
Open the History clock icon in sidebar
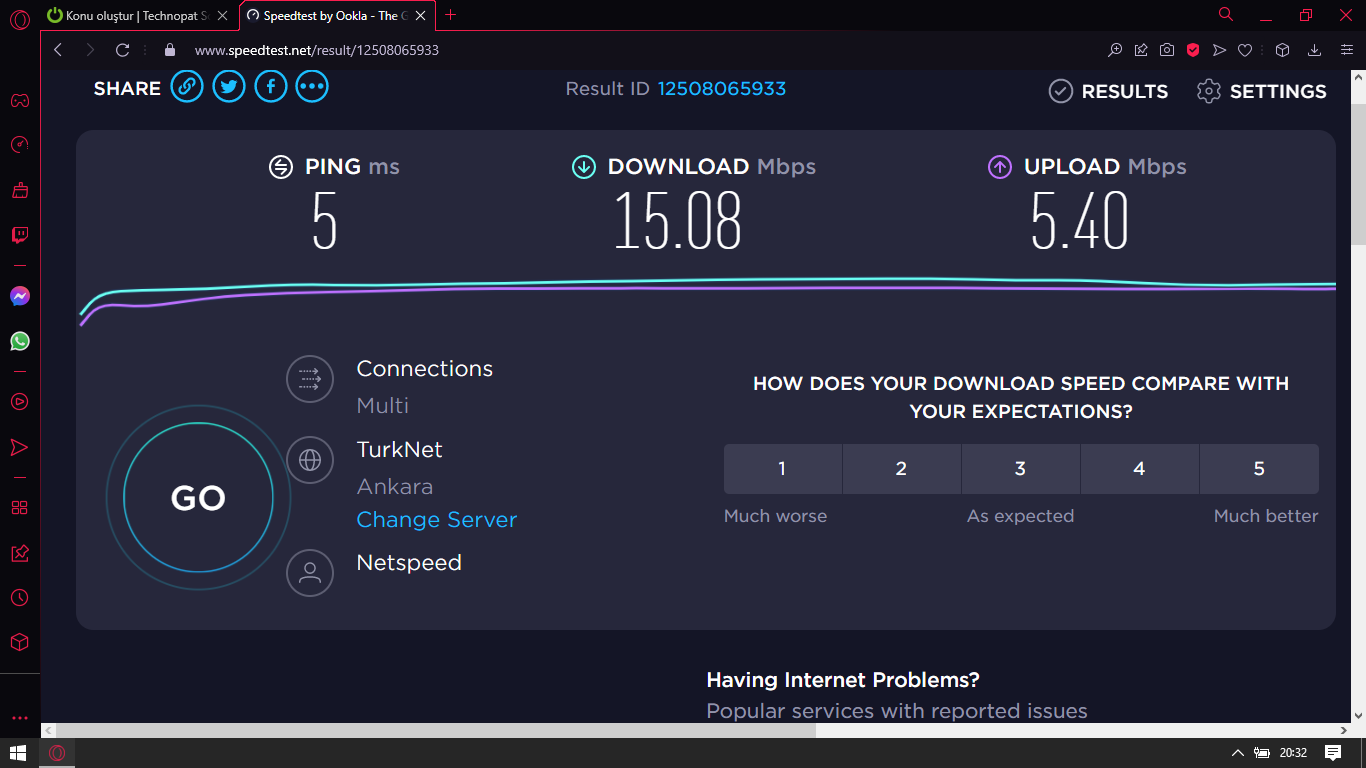click(19, 598)
